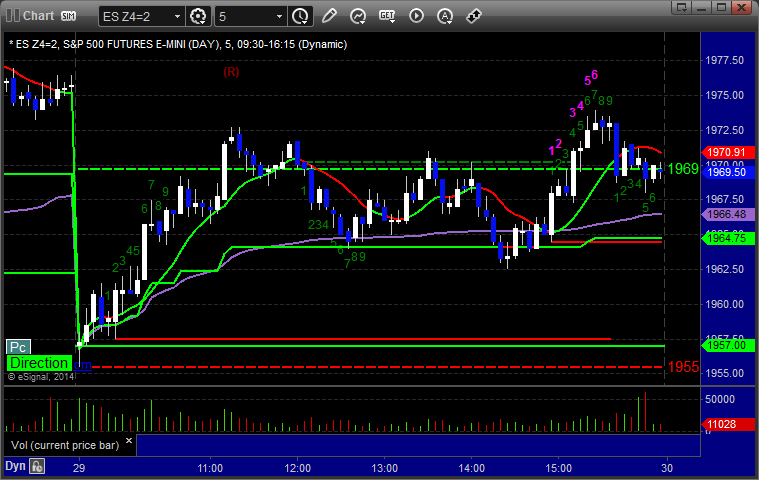Screen dimensions: 759x480
Task: Click the Dyn scaling button
Action: (15, 466)
